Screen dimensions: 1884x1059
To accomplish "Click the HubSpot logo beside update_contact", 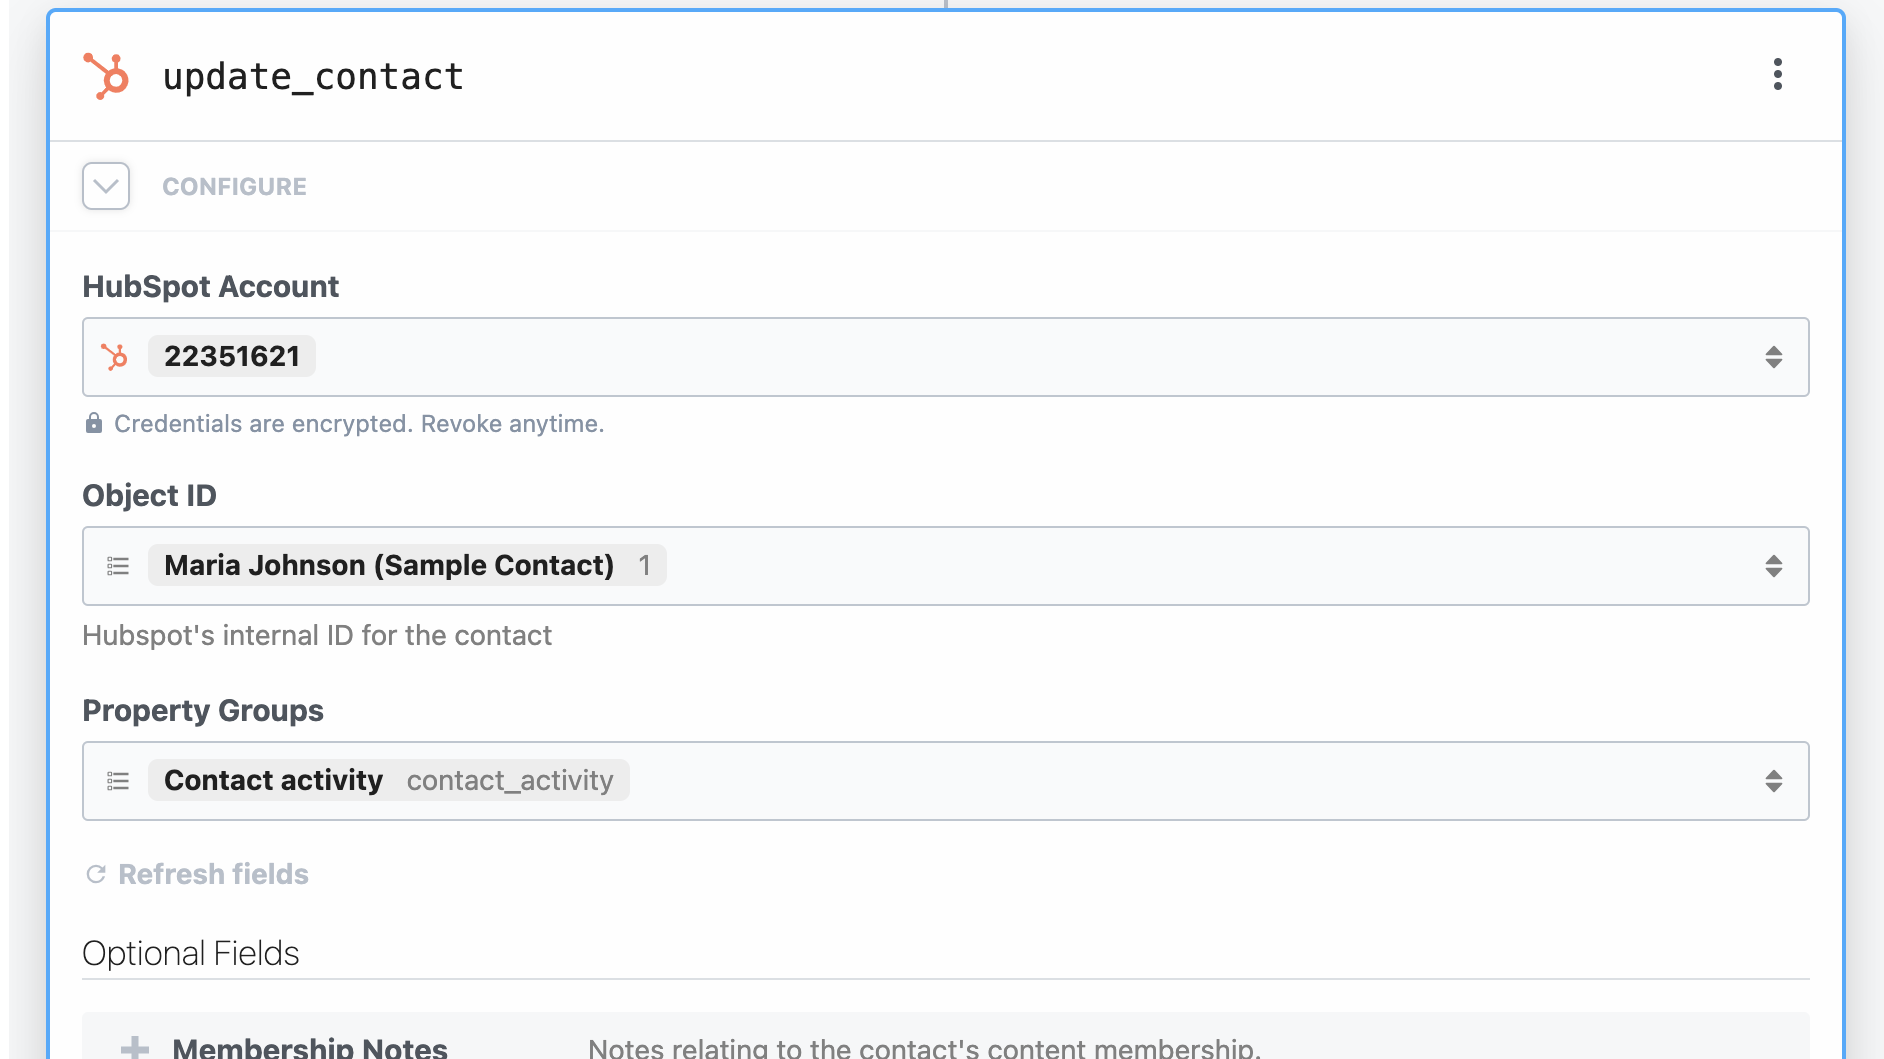I will 106,76.
